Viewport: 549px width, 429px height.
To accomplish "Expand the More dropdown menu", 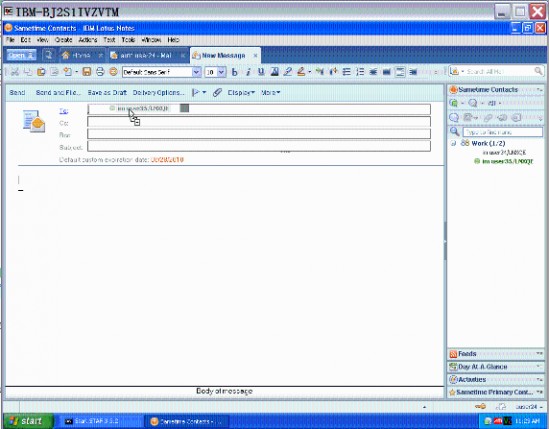I will coord(270,92).
